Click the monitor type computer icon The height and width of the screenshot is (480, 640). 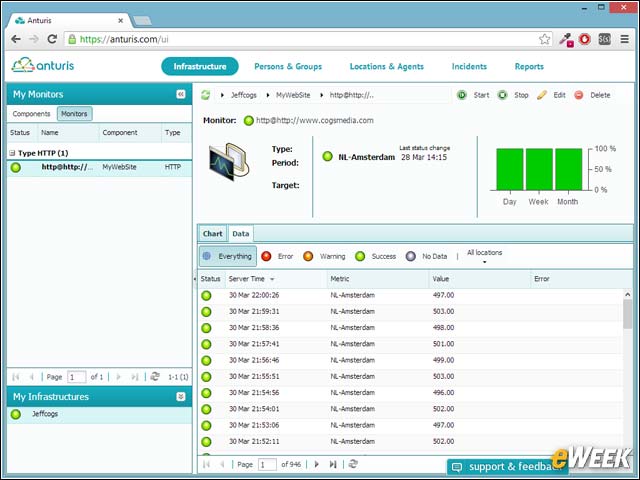tap(229, 162)
